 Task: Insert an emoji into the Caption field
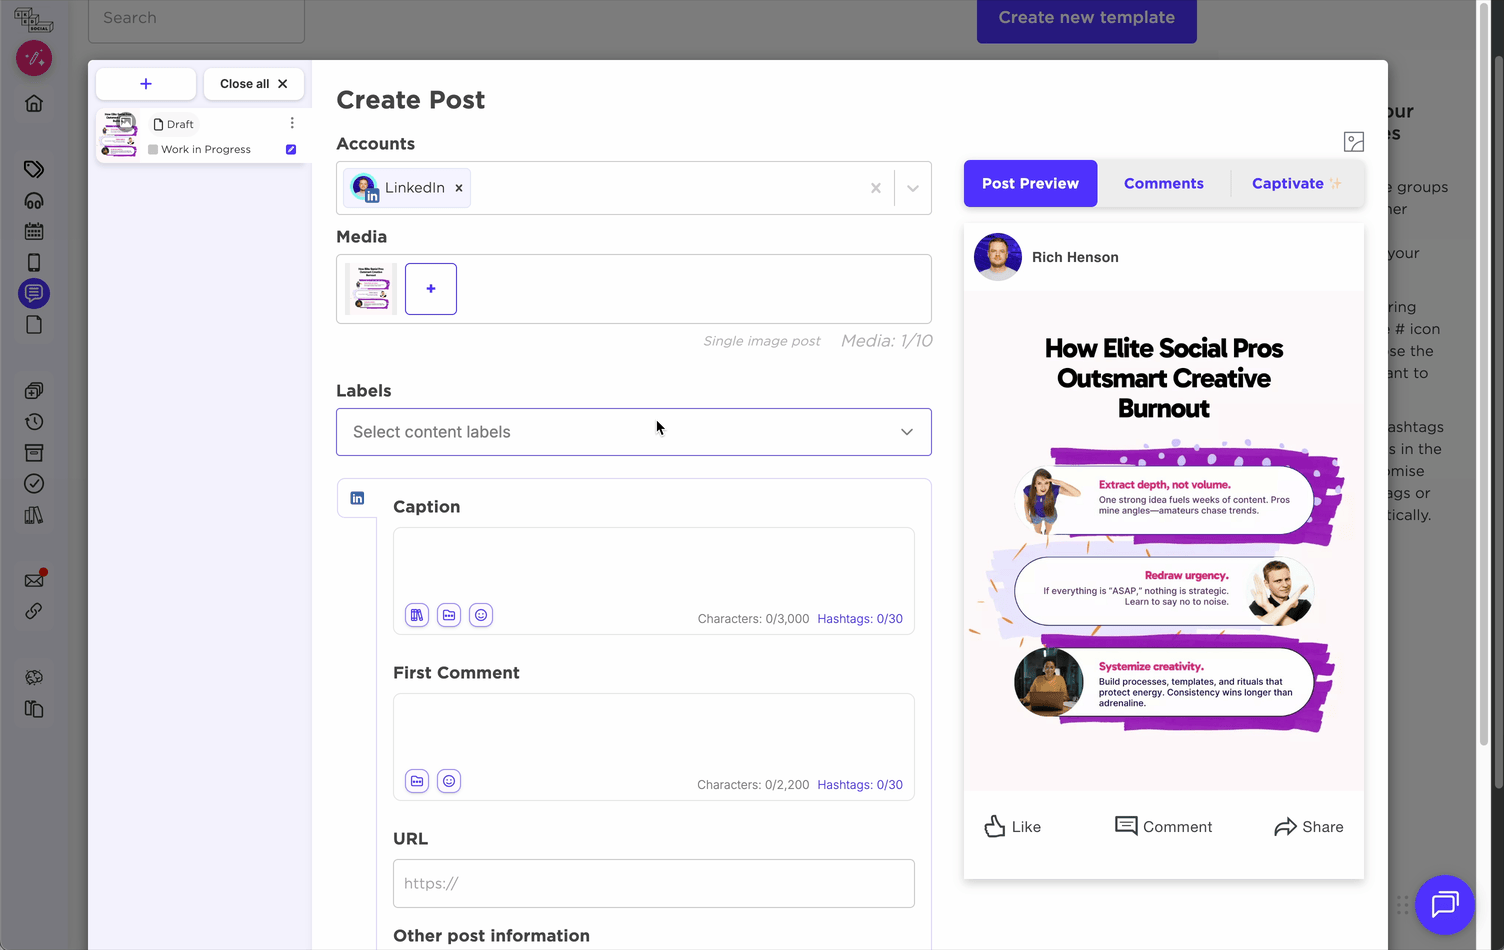coord(481,615)
